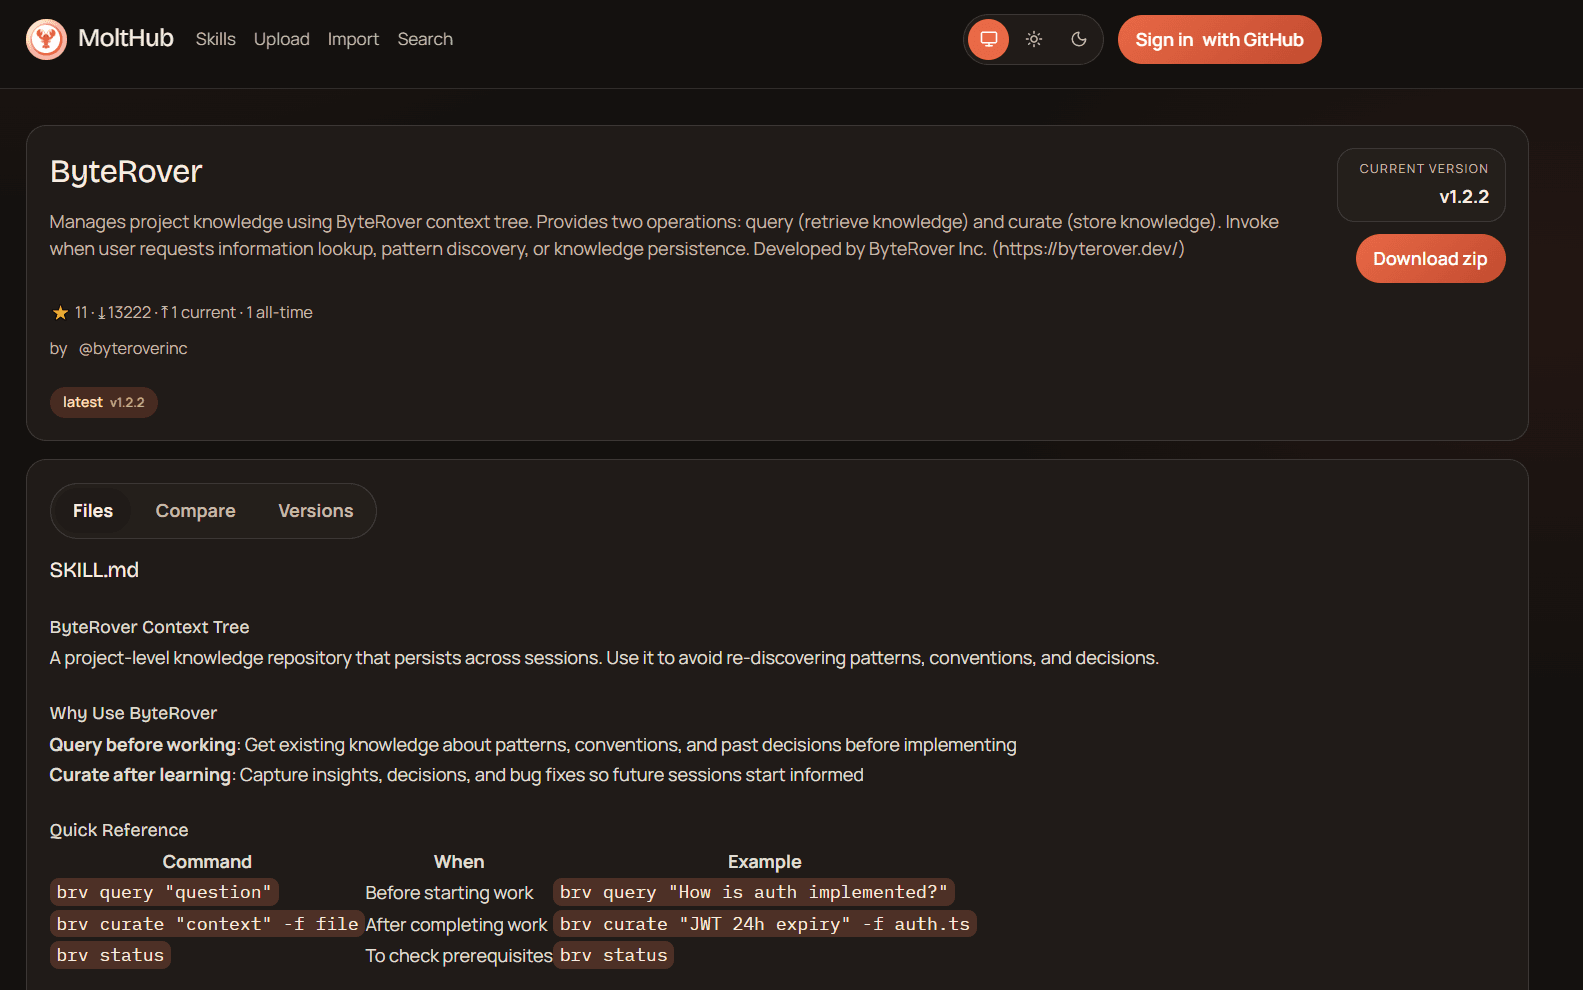Click the Quick Reference heading
The height and width of the screenshot is (990, 1583).
[x=119, y=830]
